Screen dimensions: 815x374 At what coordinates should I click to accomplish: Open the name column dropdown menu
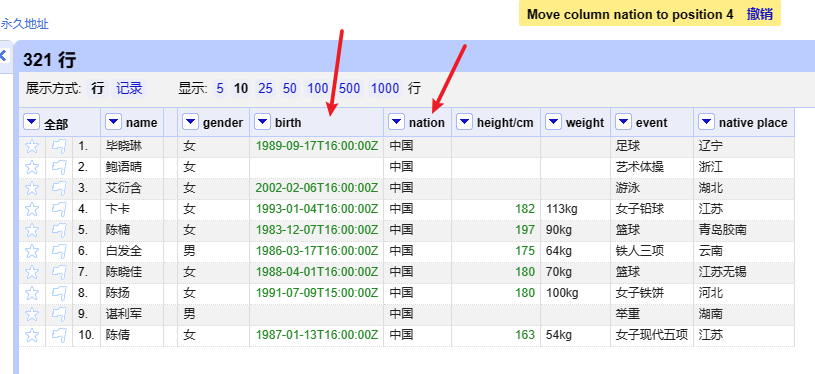pos(113,122)
